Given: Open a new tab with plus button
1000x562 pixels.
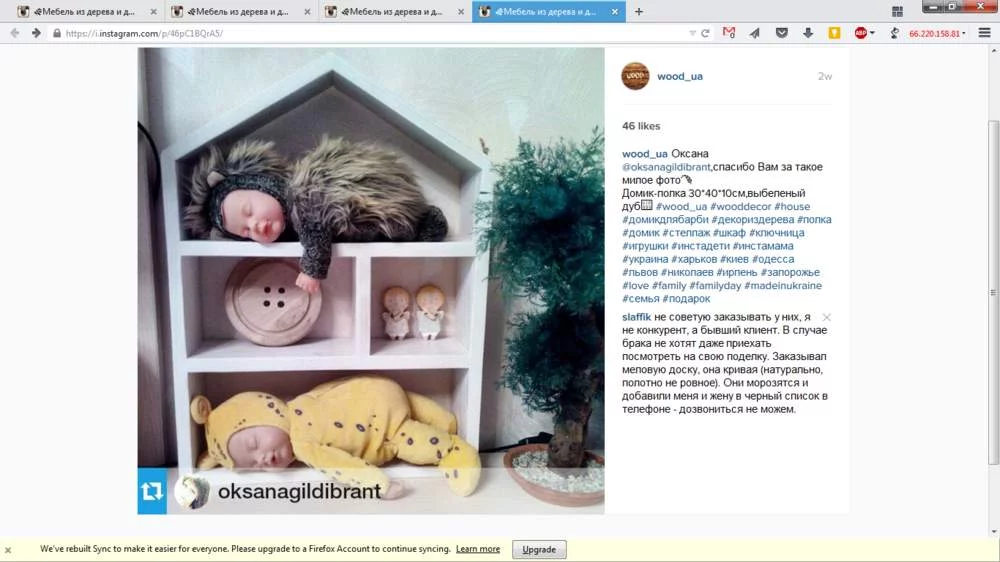Looking at the screenshot, I should [638, 11].
